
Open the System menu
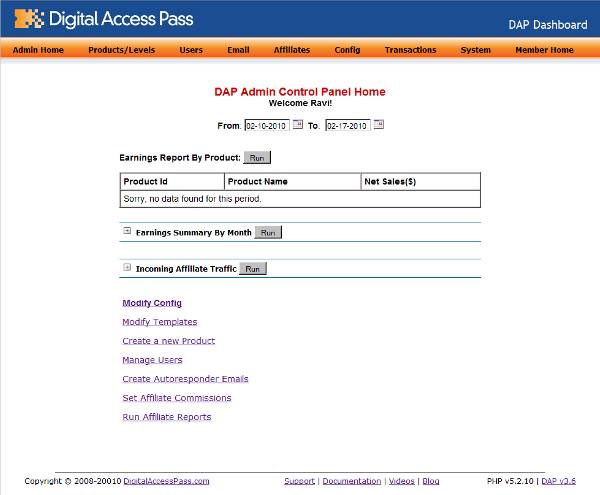pyautogui.click(x=476, y=50)
